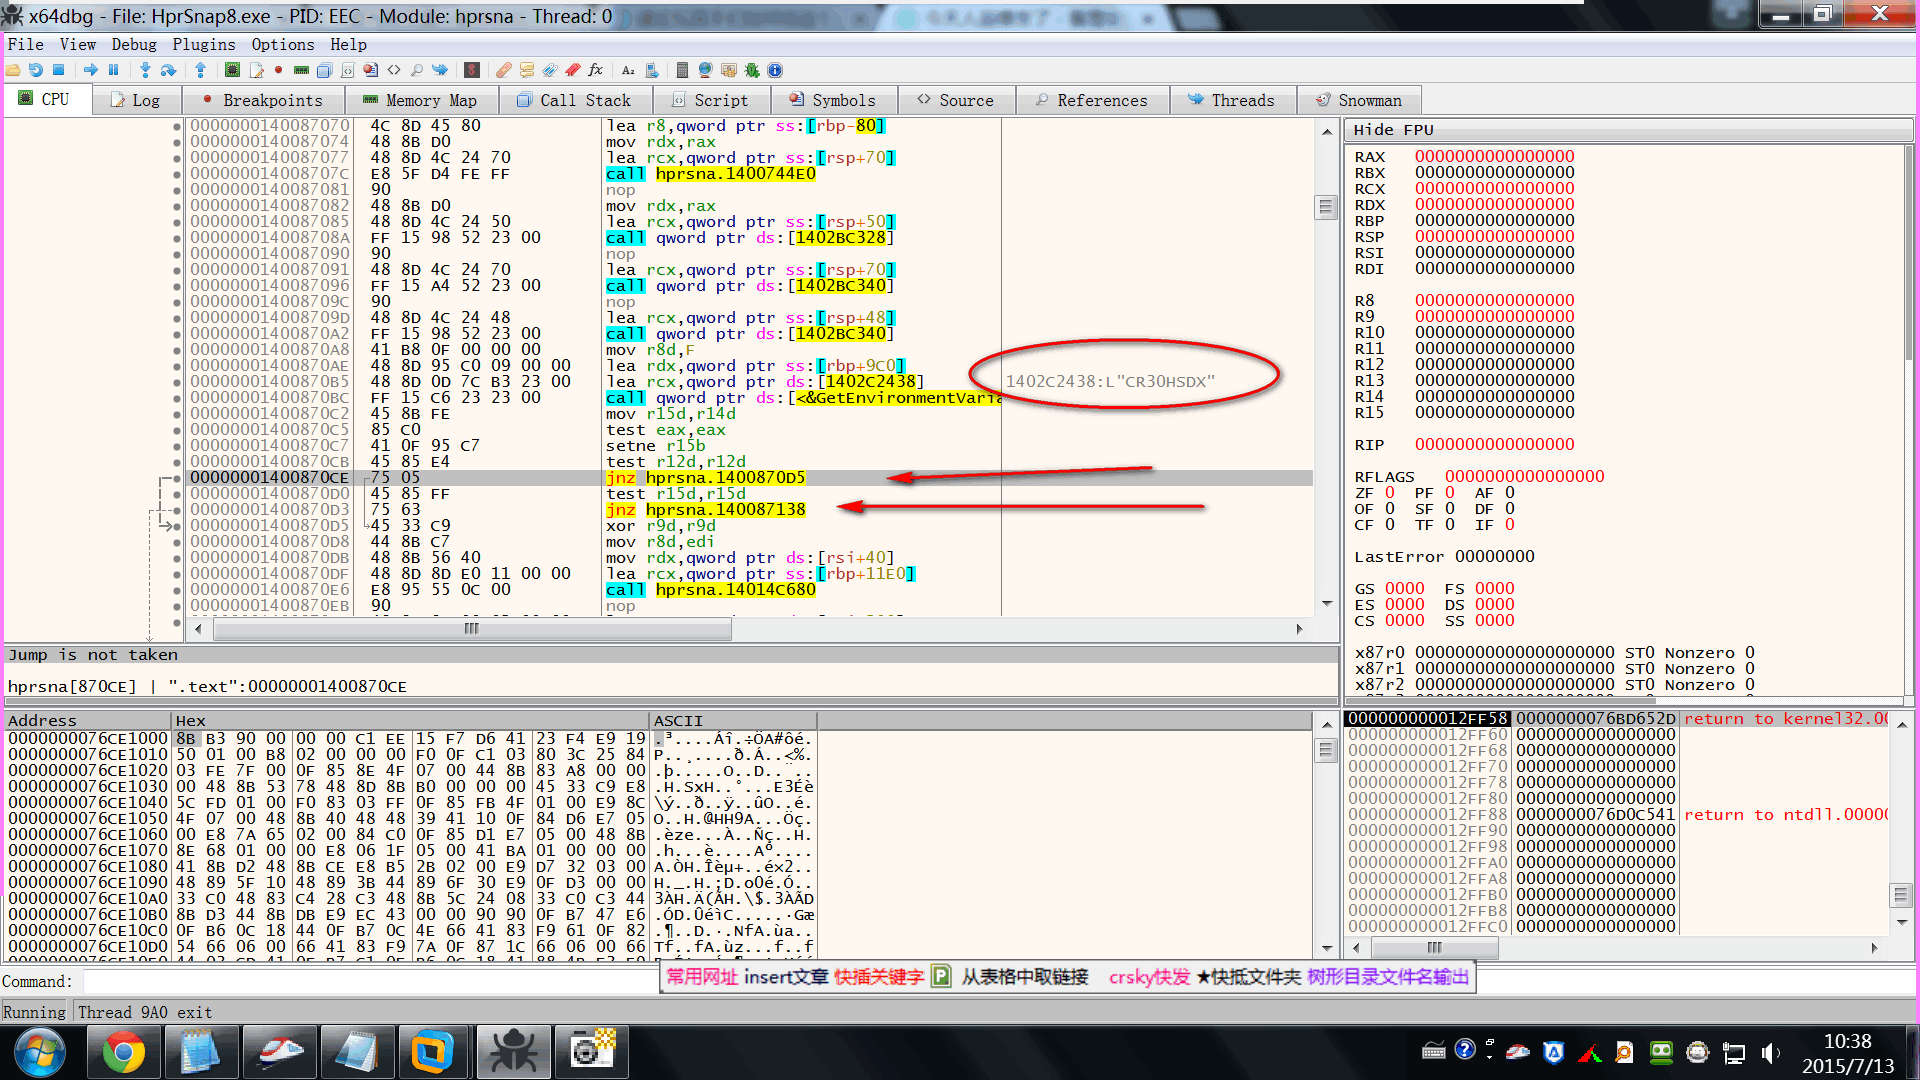Toggle breakpoint bullet at address 1400870CE
This screenshot has width=1920, height=1080.
pos(177,478)
